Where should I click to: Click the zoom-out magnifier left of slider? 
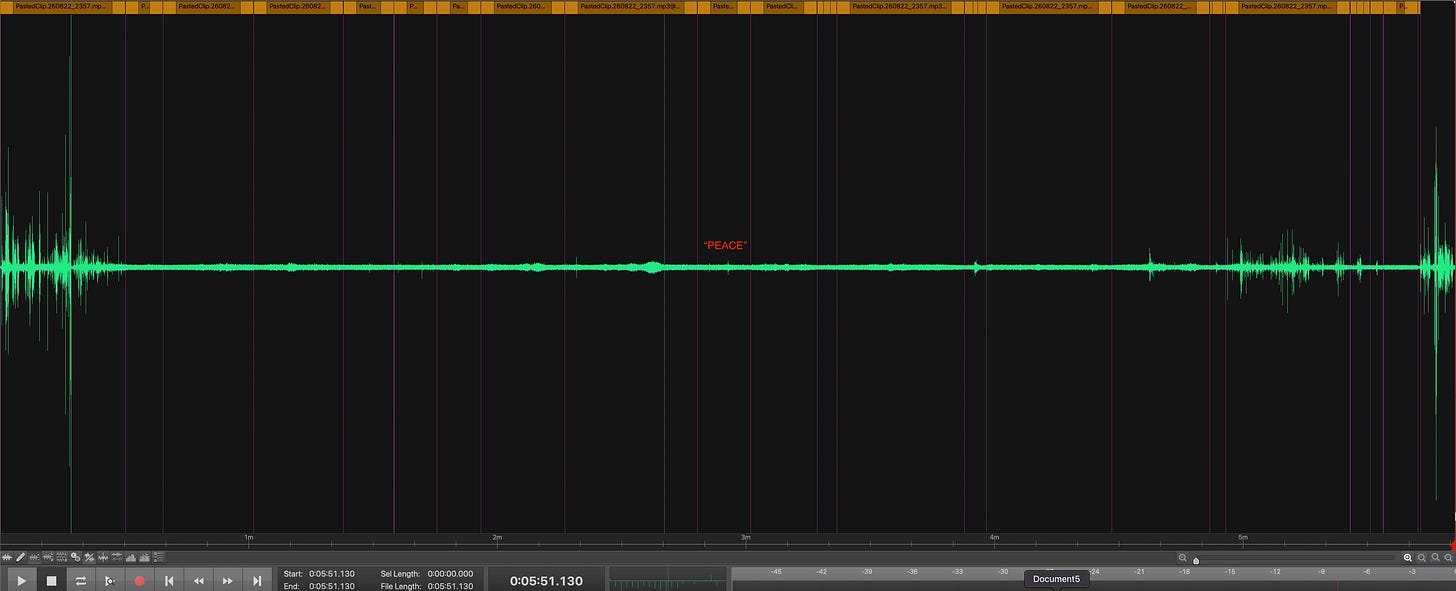[1182, 558]
